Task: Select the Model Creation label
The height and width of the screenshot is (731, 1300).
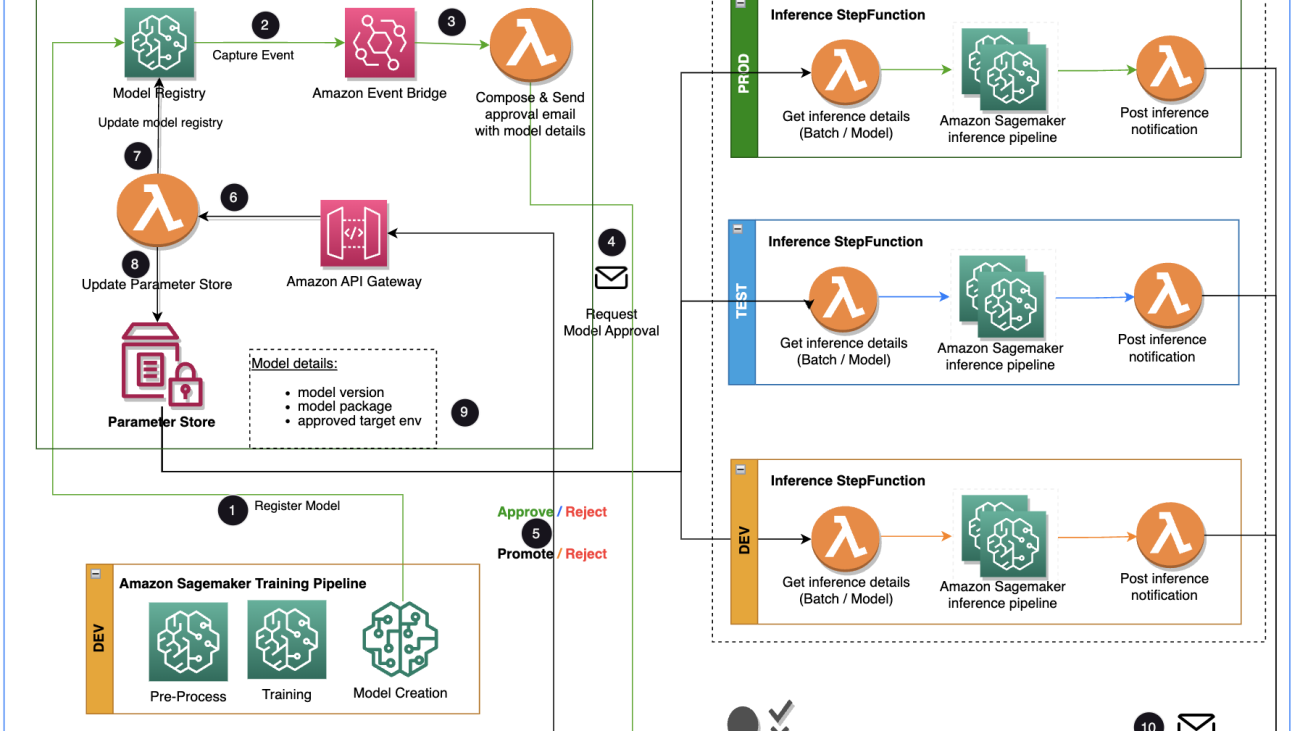Action: coord(400,693)
